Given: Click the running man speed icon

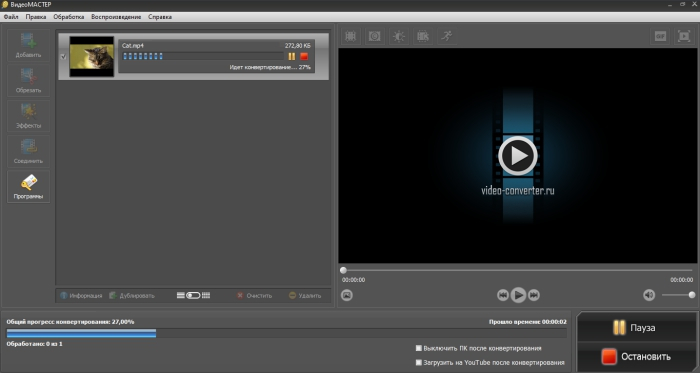Looking at the screenshot, I should click(x=446, y=36).
